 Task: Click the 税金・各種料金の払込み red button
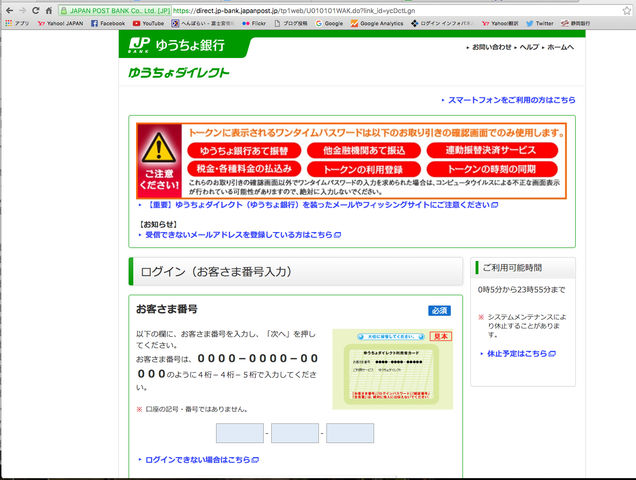244,168
